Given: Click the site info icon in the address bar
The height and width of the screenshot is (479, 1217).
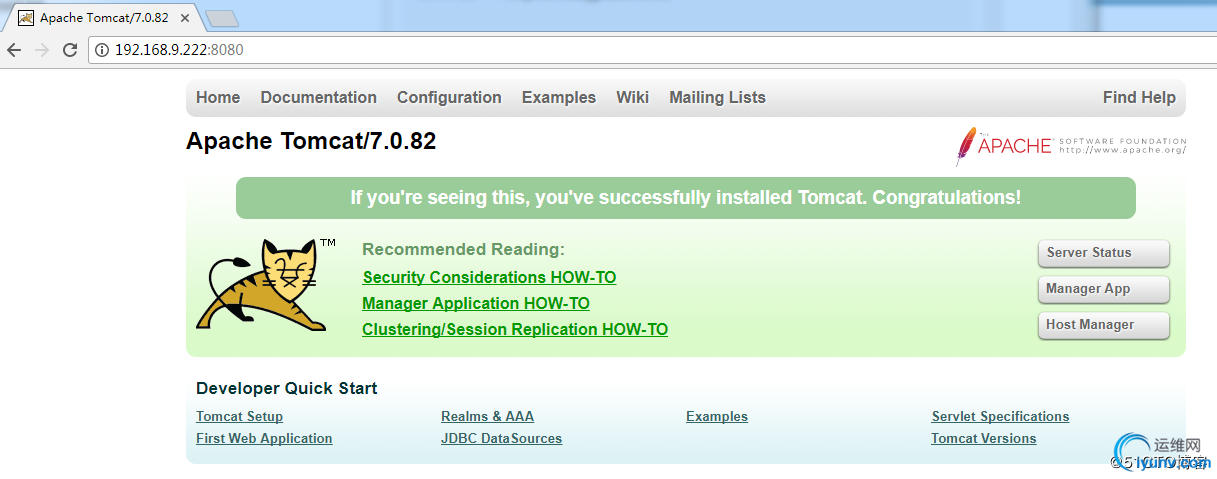Looking at the screenshot, I should 103,50.
